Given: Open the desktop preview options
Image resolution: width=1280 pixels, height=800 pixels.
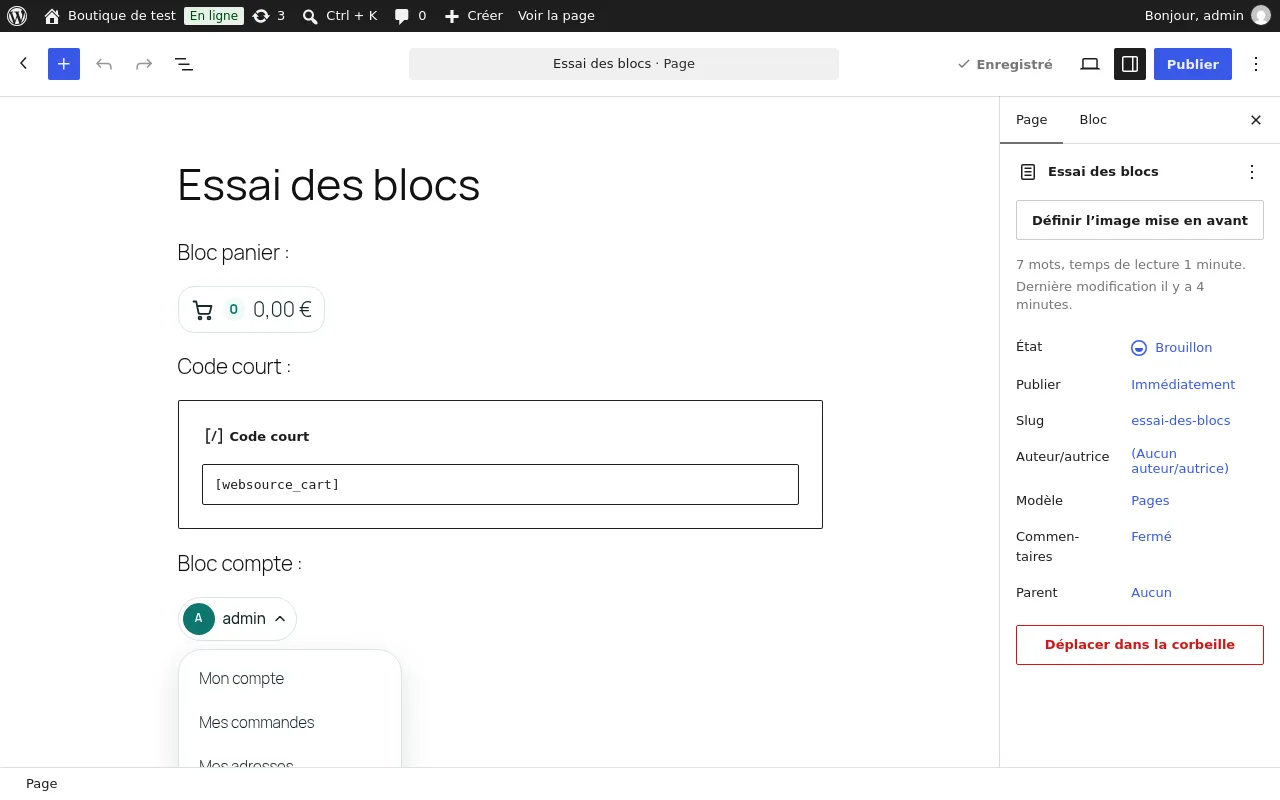Looking at the screenshot, I should (1090, 64).
